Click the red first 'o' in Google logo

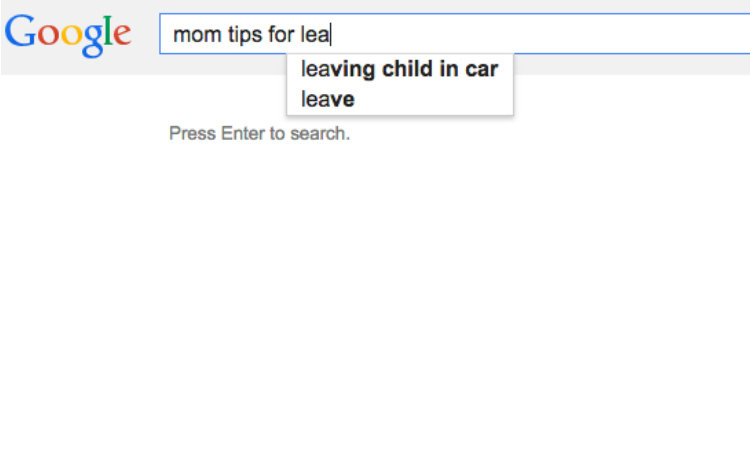click(x=48, y=35)
